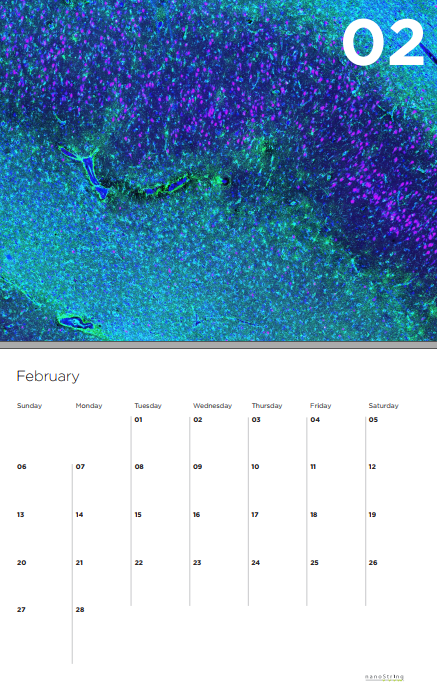Click date 06 under Sunday
The height and width of the screenshot is (690, 437).
coord(22,467)
